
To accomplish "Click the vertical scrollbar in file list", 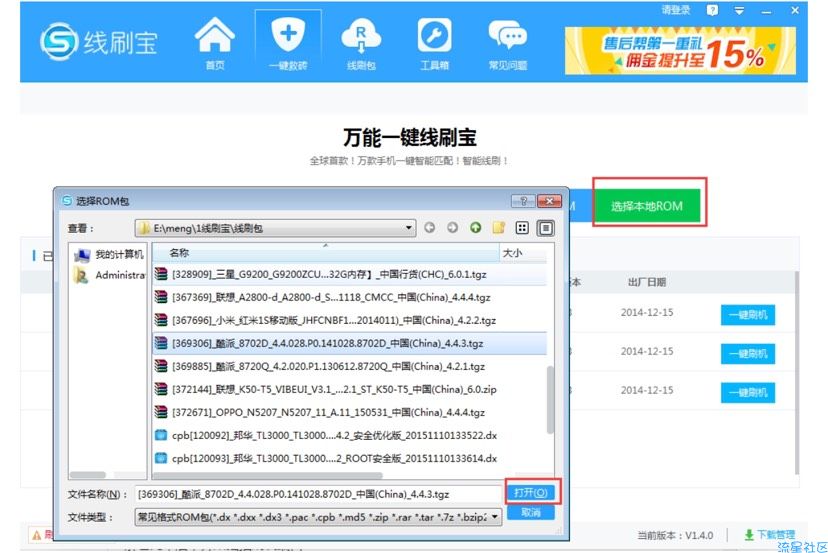I will pyautogui.click(x=550, y=400).
